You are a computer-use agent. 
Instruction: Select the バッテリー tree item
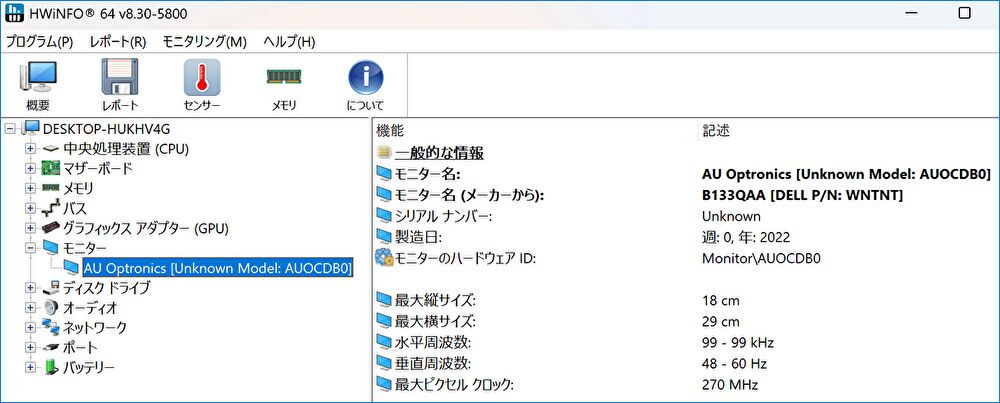88,367
